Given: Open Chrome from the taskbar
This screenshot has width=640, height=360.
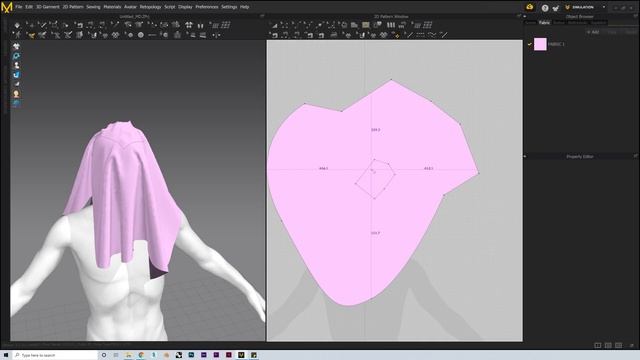Looking at the screenshot, I should pos(141,355).
